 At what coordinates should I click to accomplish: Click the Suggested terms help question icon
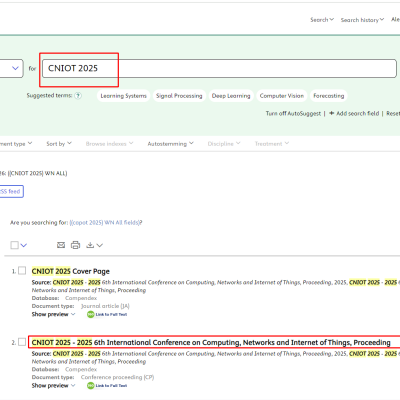click(78, 96)
